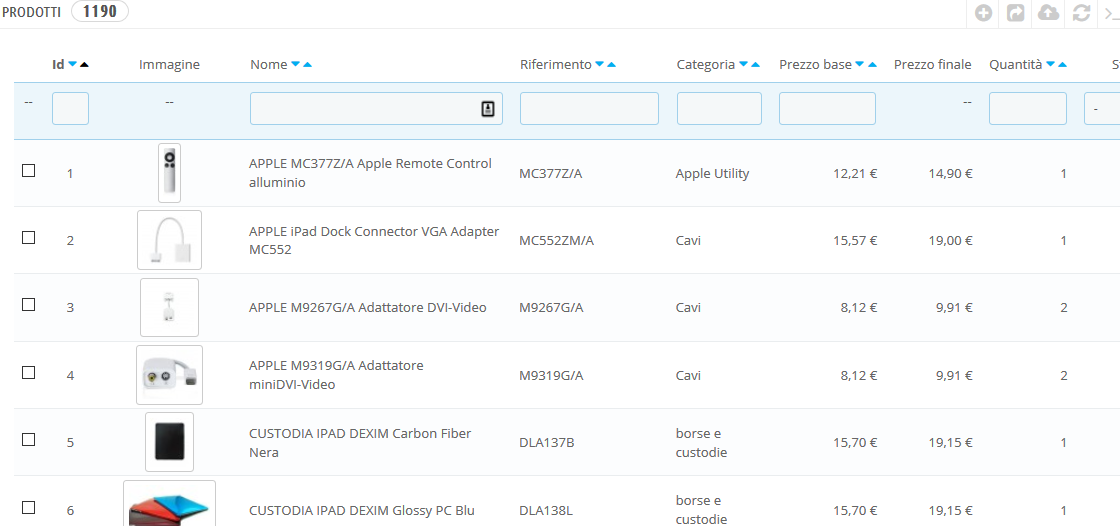Select checkbox for APPLE M9267G/A row
1120x526 pixels.
tap(29, 305)
